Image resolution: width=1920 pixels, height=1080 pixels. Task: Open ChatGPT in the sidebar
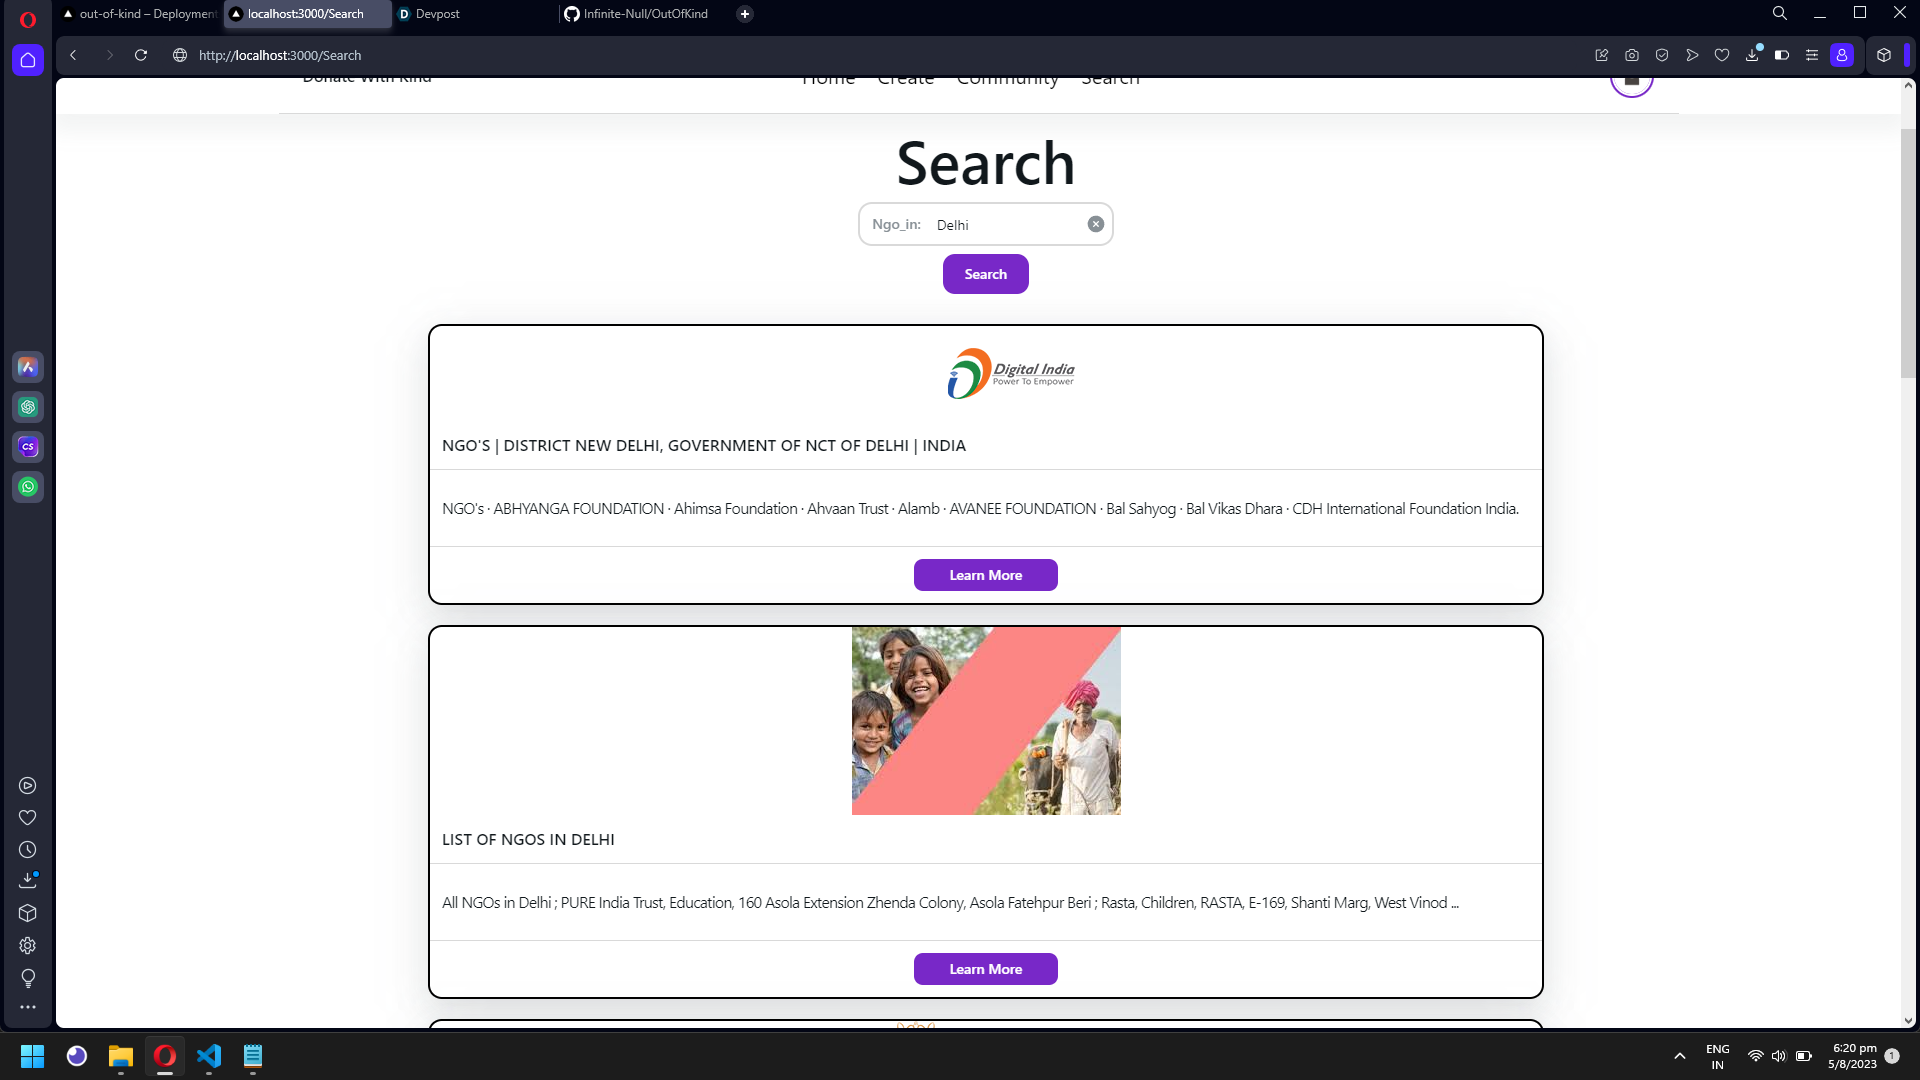(x=28, y=407)
